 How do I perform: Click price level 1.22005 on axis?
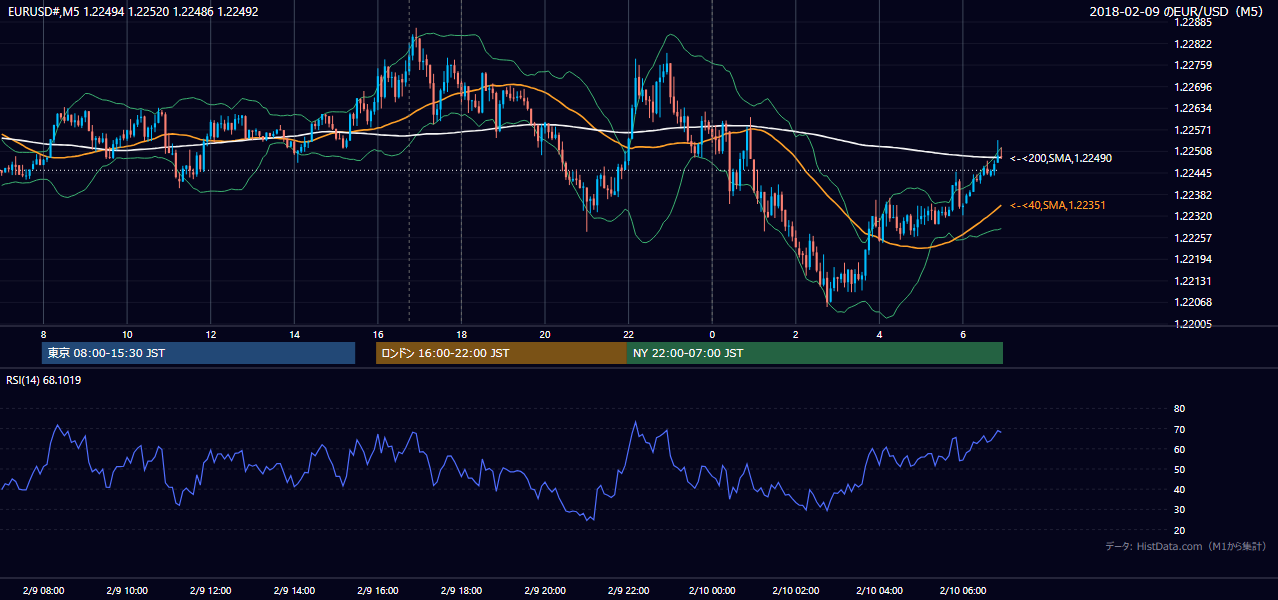(1193, 324)
